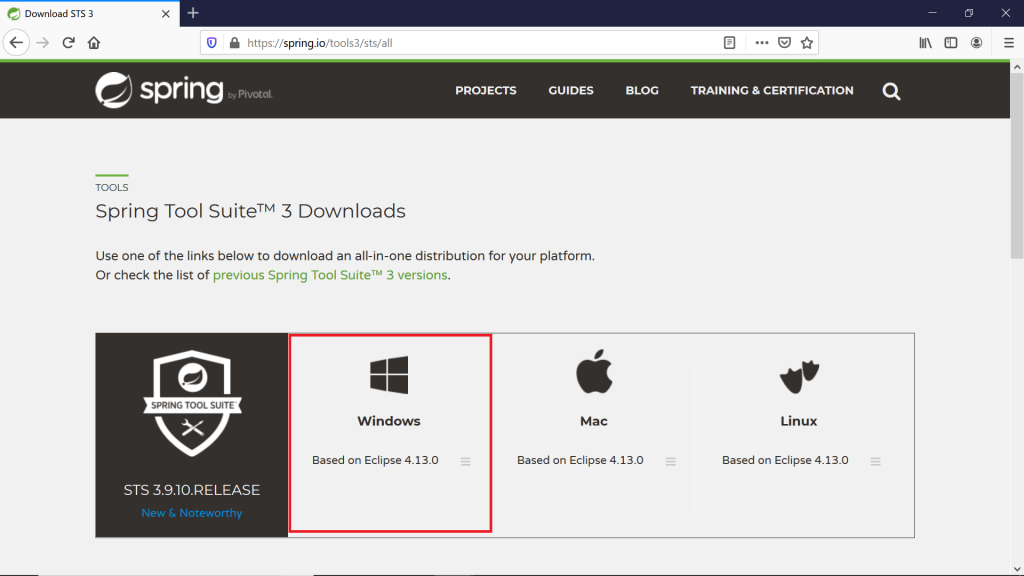Open the Library bookmarks and history icon

coord(925,43)
